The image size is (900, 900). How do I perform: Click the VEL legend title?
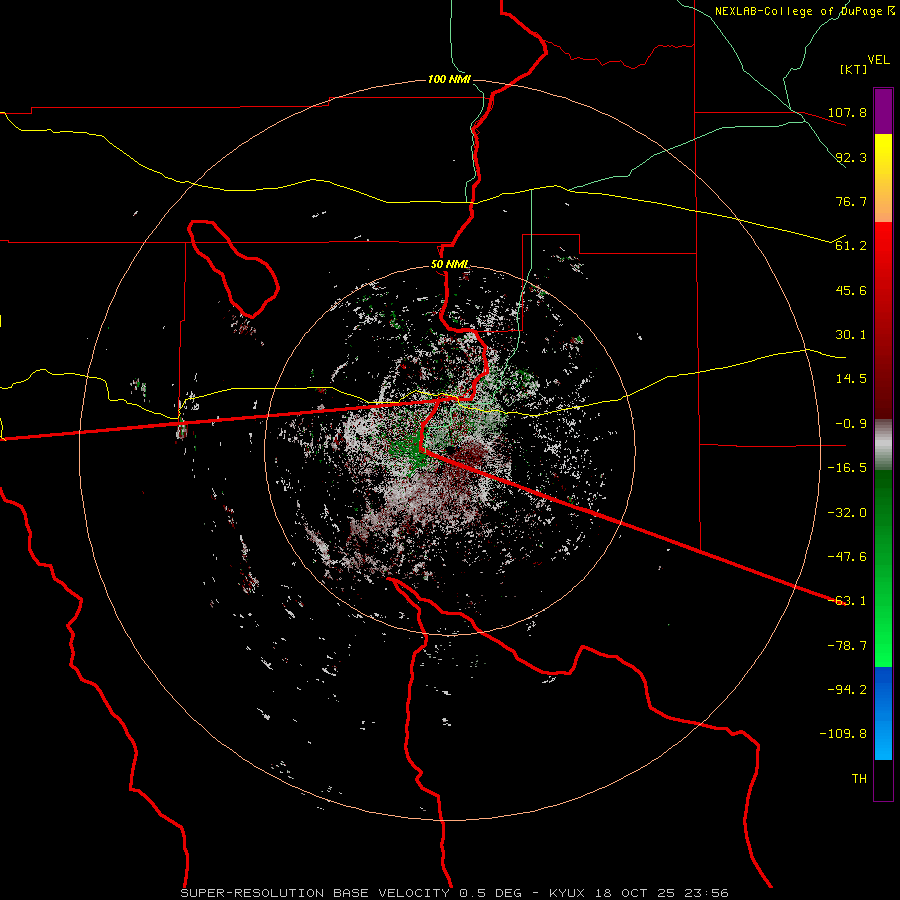pos(878,60)
